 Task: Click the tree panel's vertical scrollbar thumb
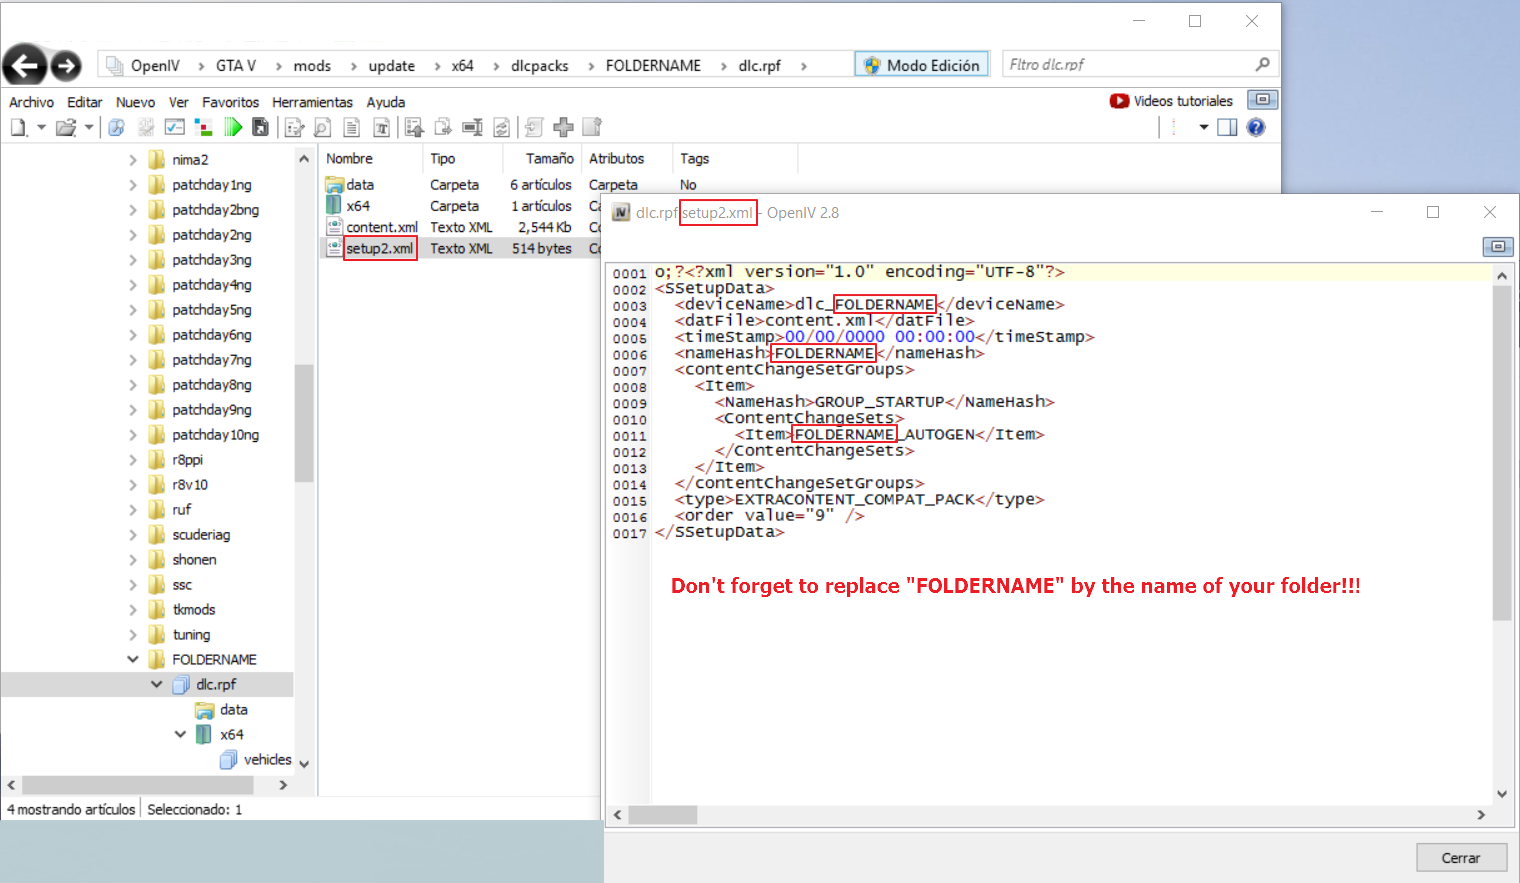click(304, 423)
